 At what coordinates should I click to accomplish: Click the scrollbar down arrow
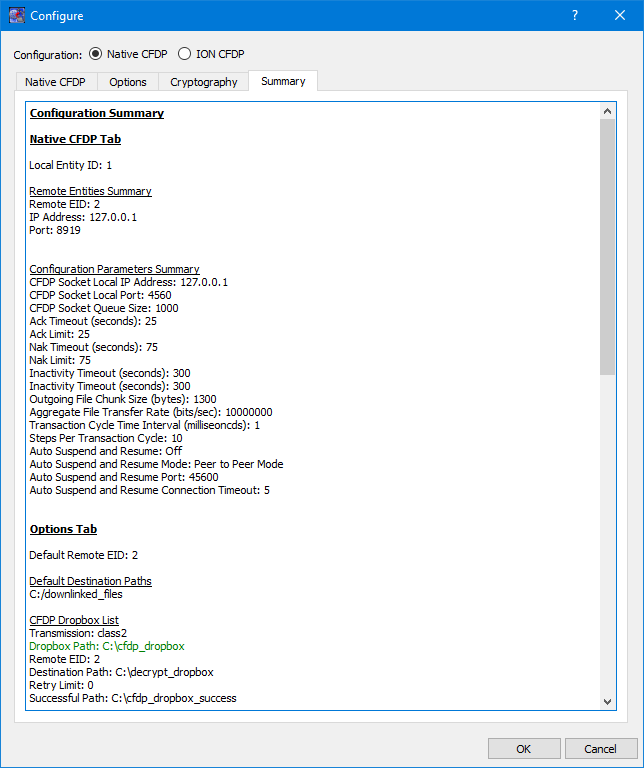tap(608, 702)
